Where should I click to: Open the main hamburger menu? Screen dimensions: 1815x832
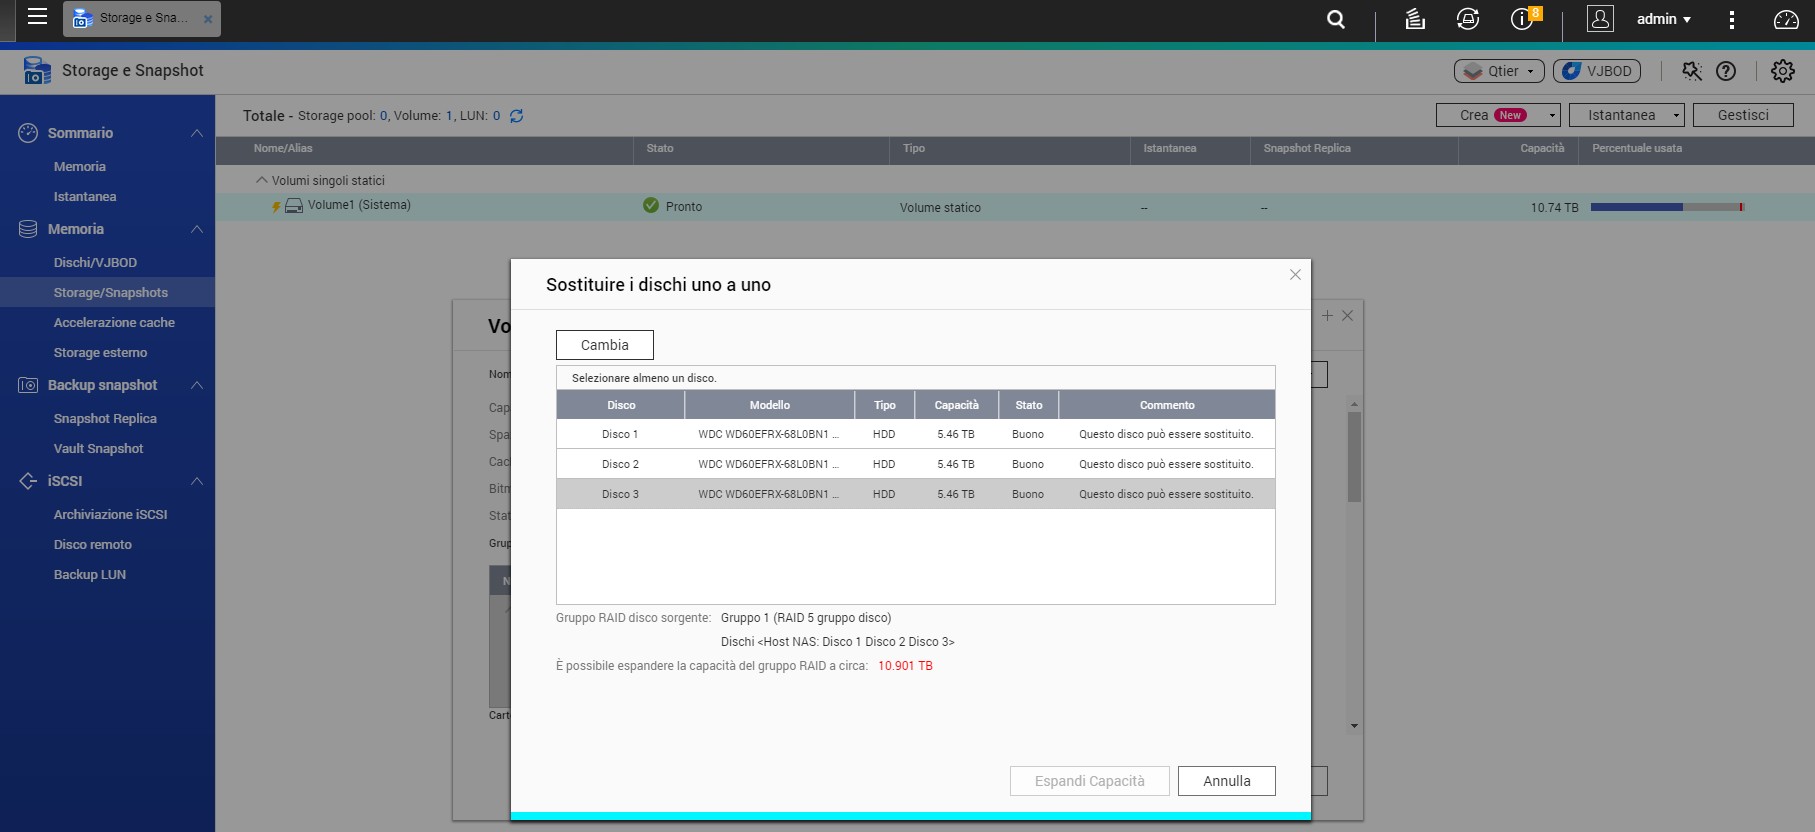37,17
